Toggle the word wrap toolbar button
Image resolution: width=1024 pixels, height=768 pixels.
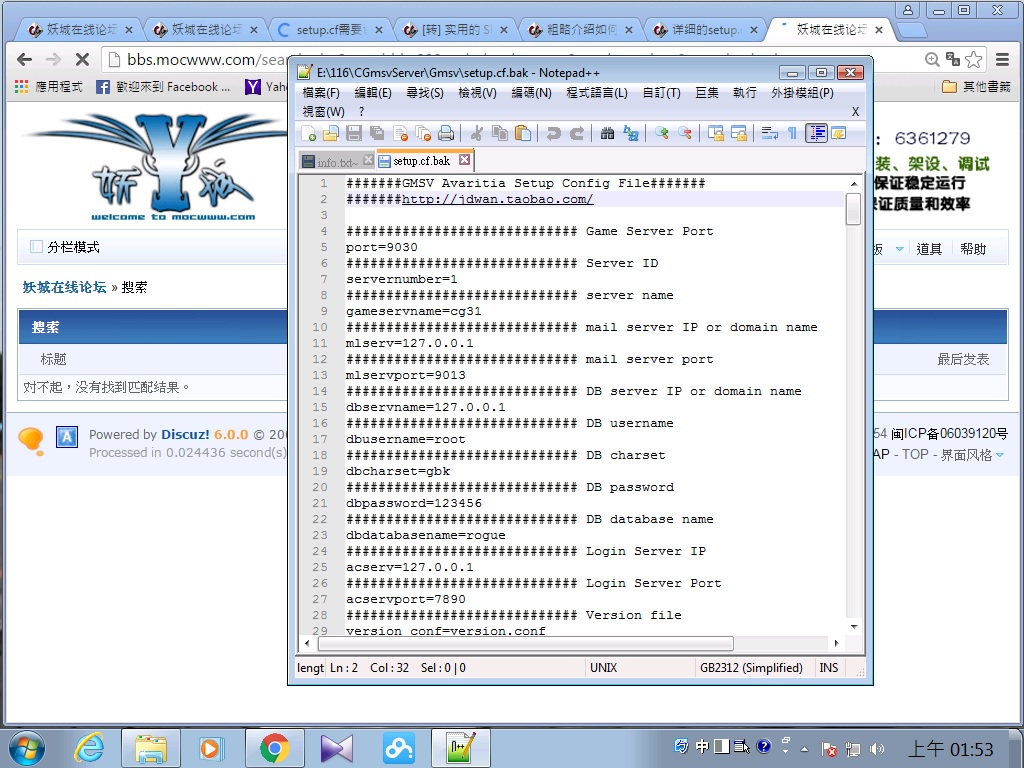[x=769, y=133]
